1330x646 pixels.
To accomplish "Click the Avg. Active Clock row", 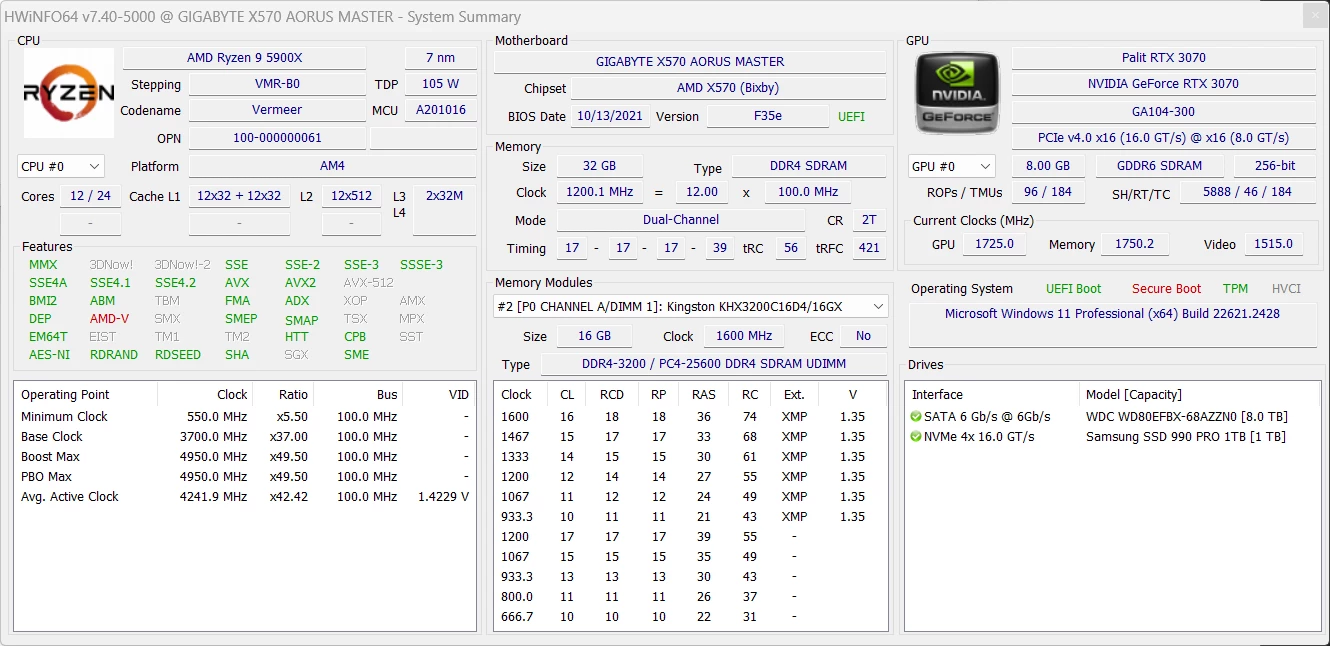I will point(245,497).
